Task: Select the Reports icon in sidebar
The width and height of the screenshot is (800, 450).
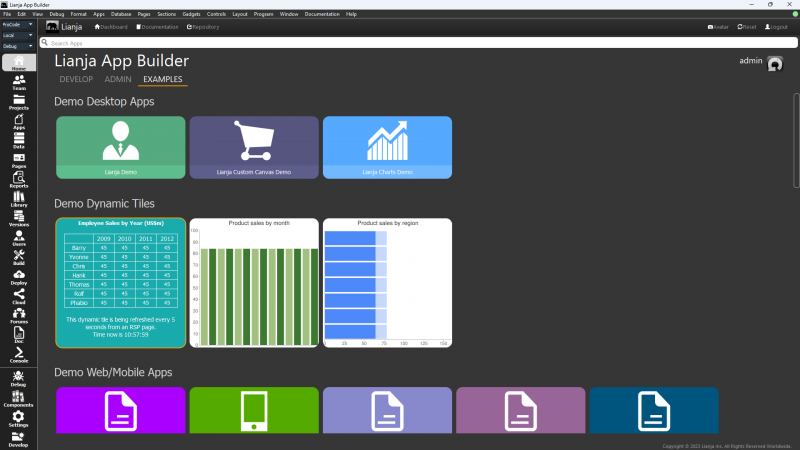Action: coord(19,179)
